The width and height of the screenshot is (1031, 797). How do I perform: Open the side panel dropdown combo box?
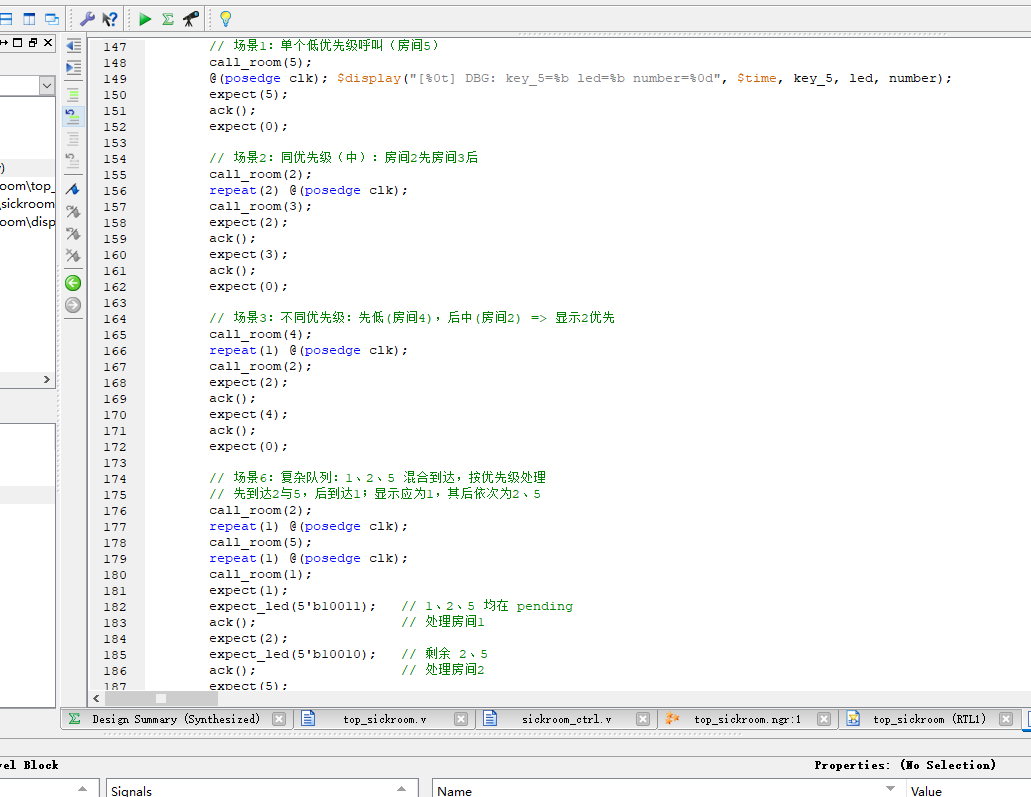tap(46, 85)
